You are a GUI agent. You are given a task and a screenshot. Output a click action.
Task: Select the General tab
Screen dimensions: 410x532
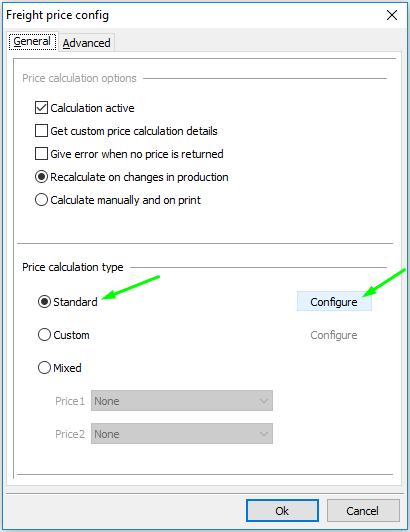(32, 41)
